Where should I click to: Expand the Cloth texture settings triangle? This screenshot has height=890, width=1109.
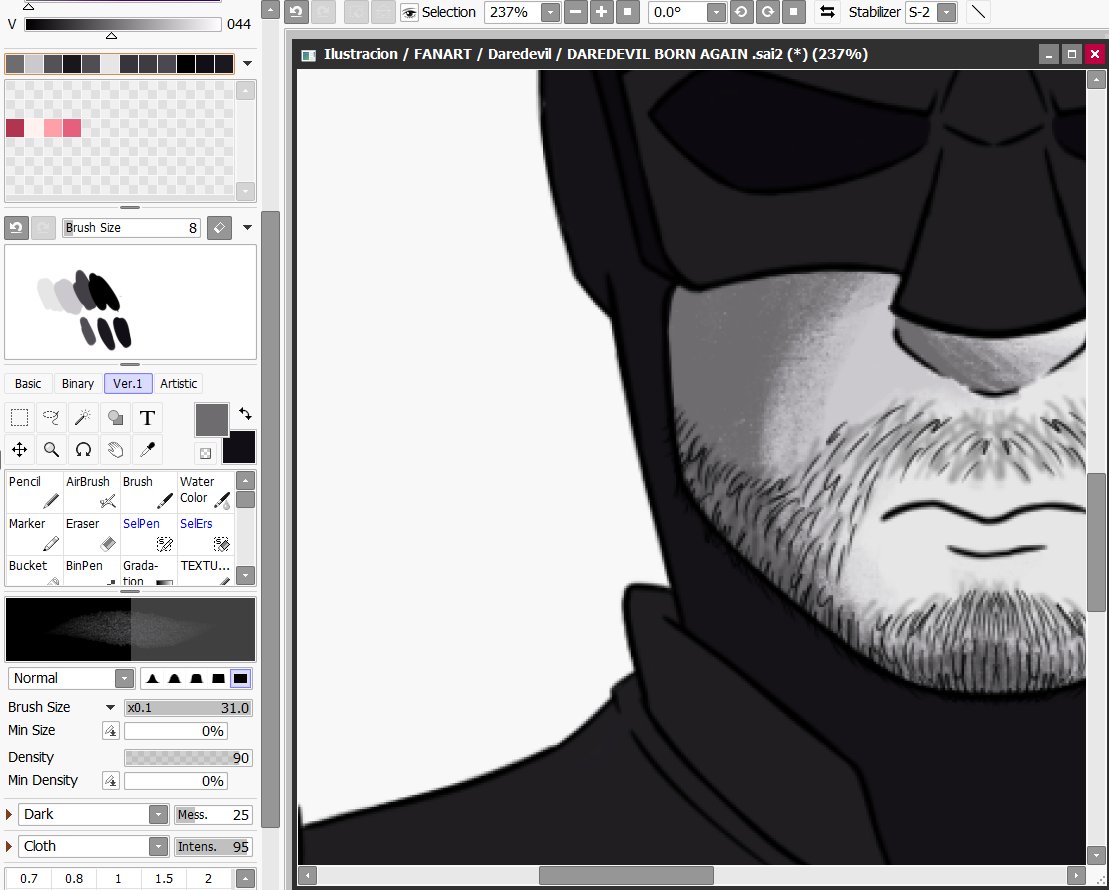coord(9,846)
